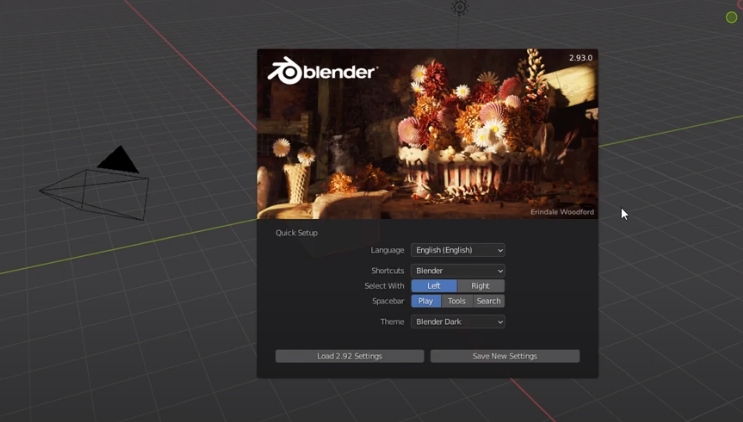Image resolution: width=743 pixels, height=422 pixels.
Task: Set Spacebar action to Tools
Action: [457, 301]
